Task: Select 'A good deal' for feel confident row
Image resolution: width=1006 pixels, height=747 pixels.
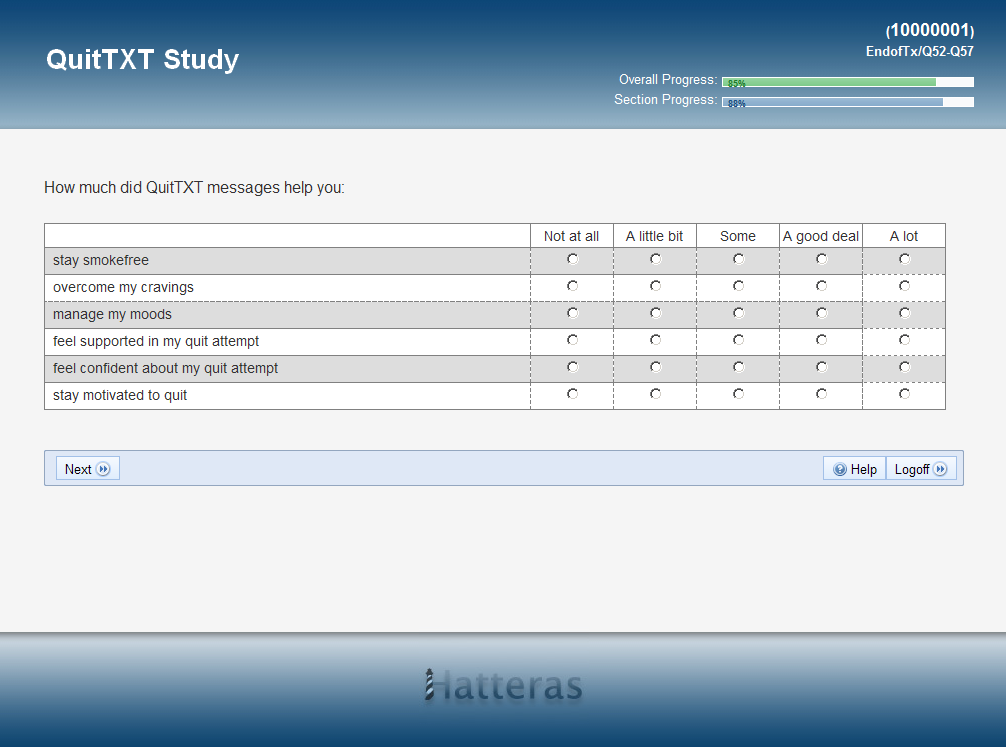Action: click(821, 366)
